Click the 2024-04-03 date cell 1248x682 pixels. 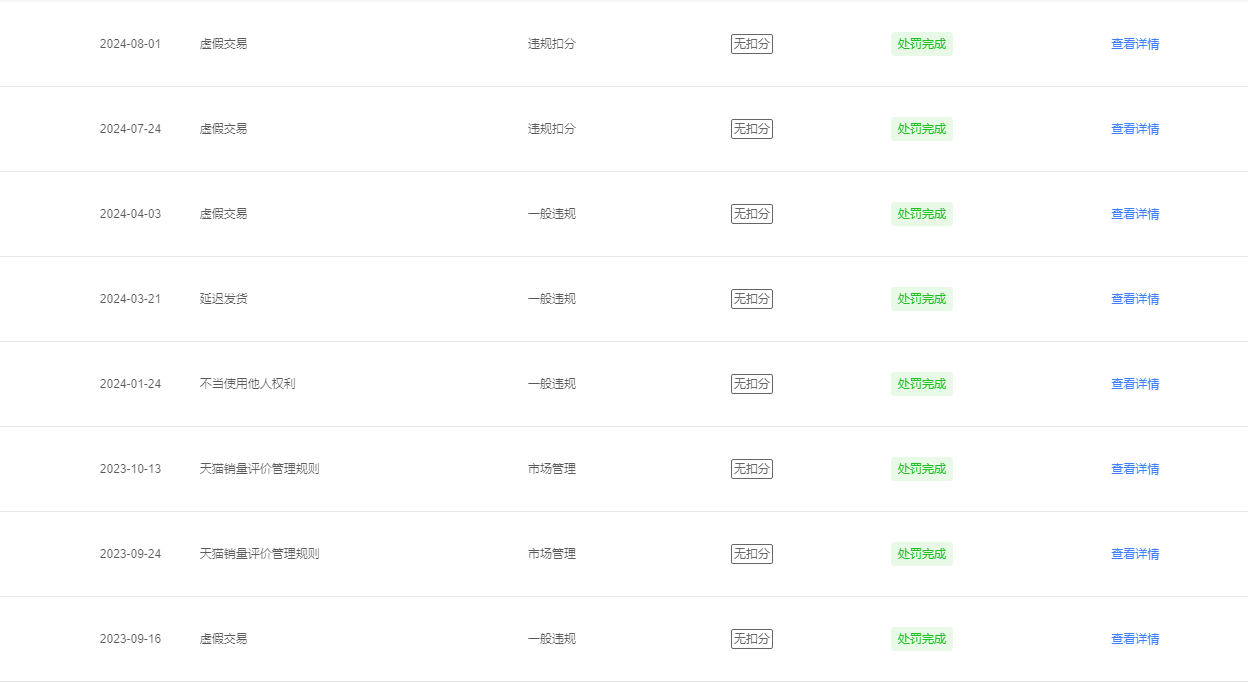[x=130, y=214]
